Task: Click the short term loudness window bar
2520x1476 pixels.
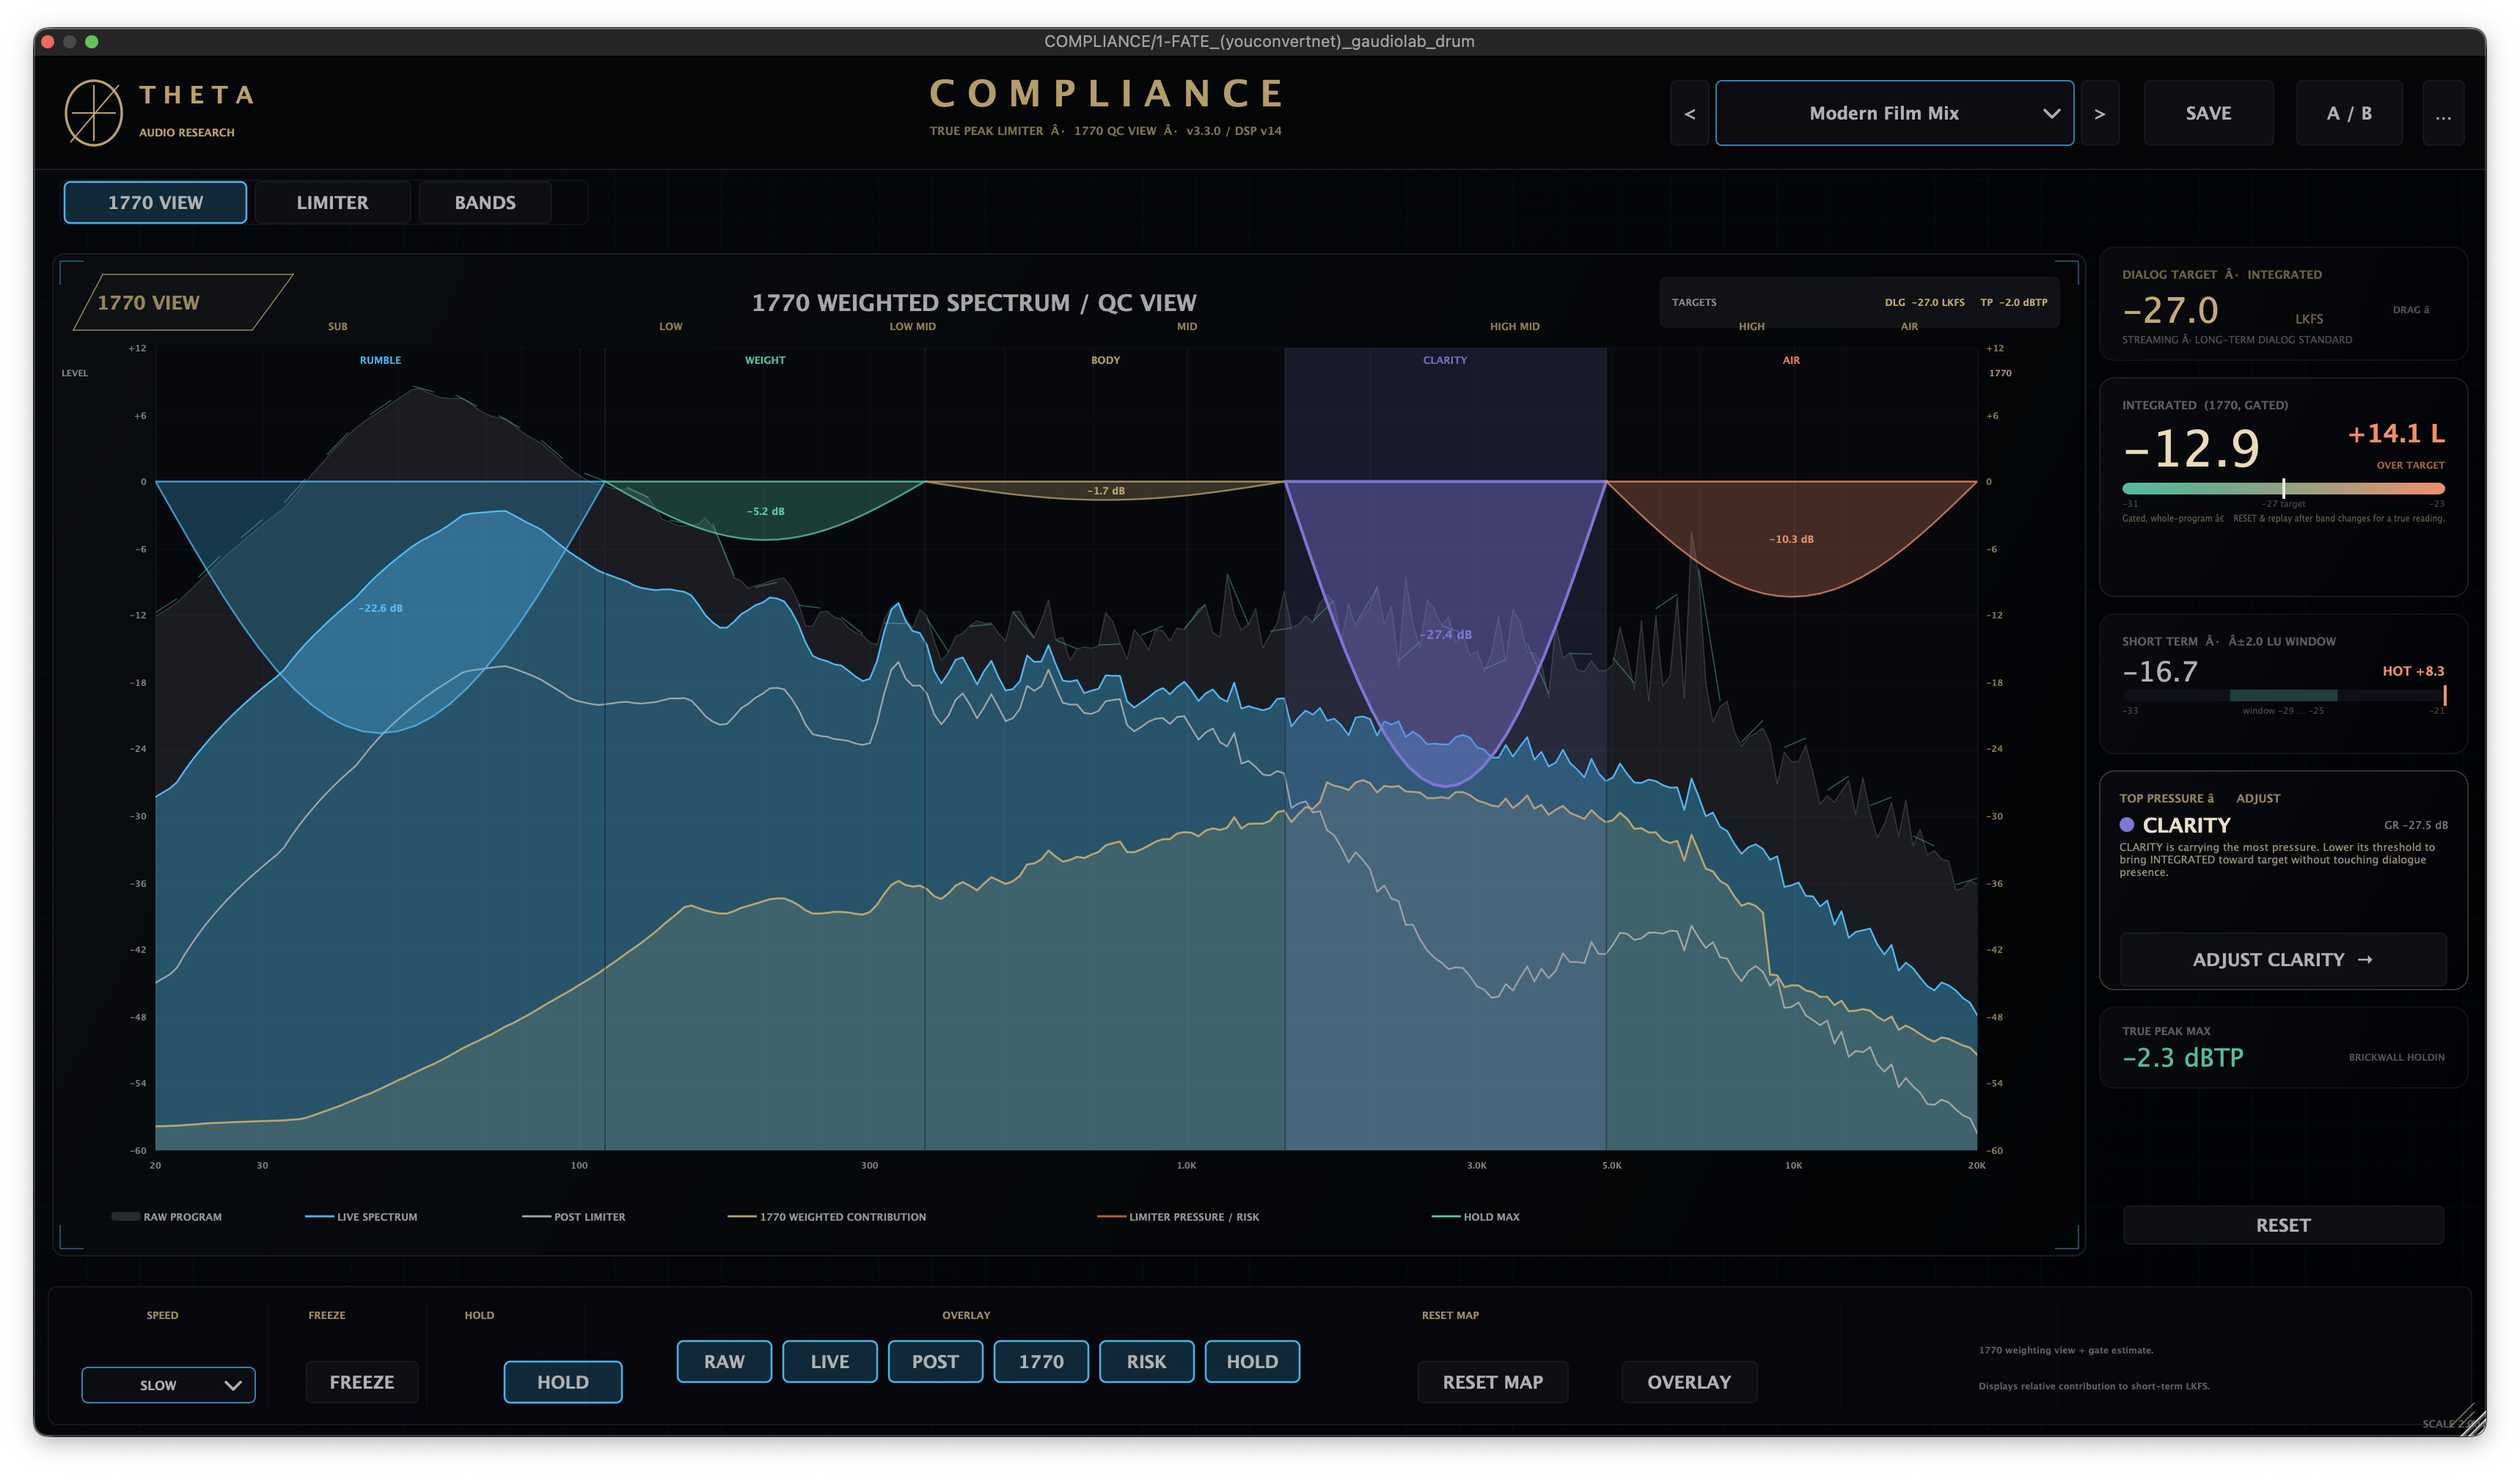Action: coord(2283,695)
